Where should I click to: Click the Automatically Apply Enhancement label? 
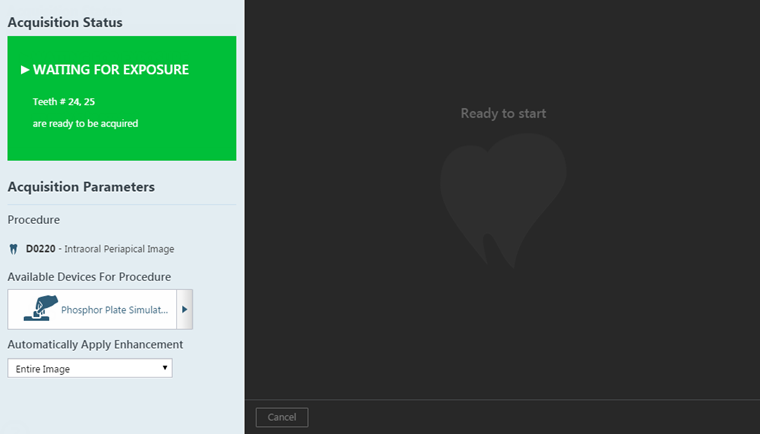(x=95, y=344)
